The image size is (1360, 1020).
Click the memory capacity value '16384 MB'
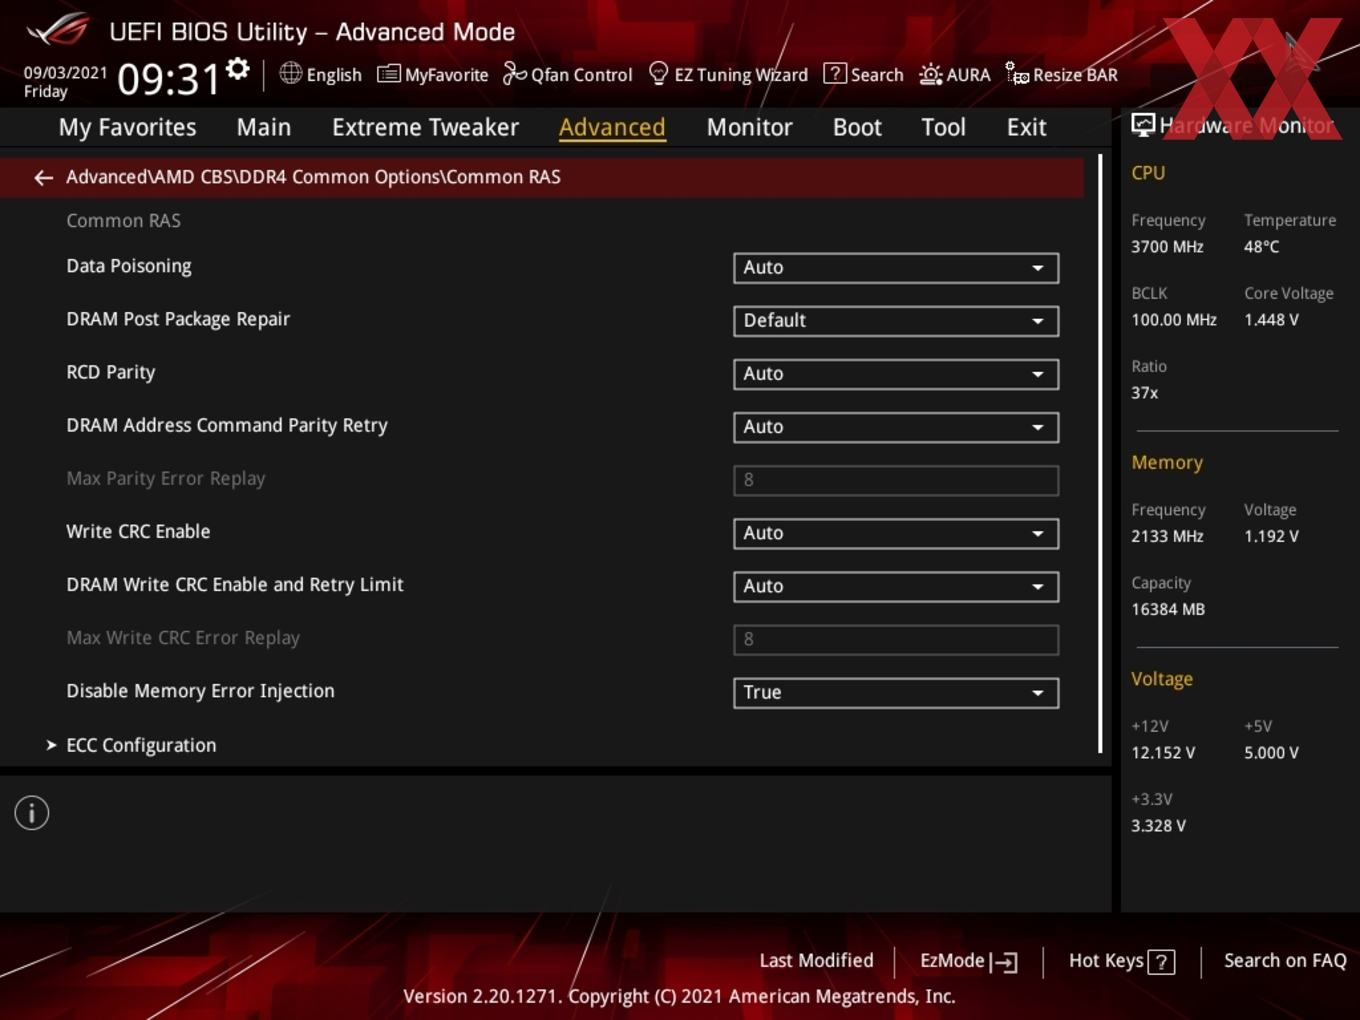coord(1168,609)
